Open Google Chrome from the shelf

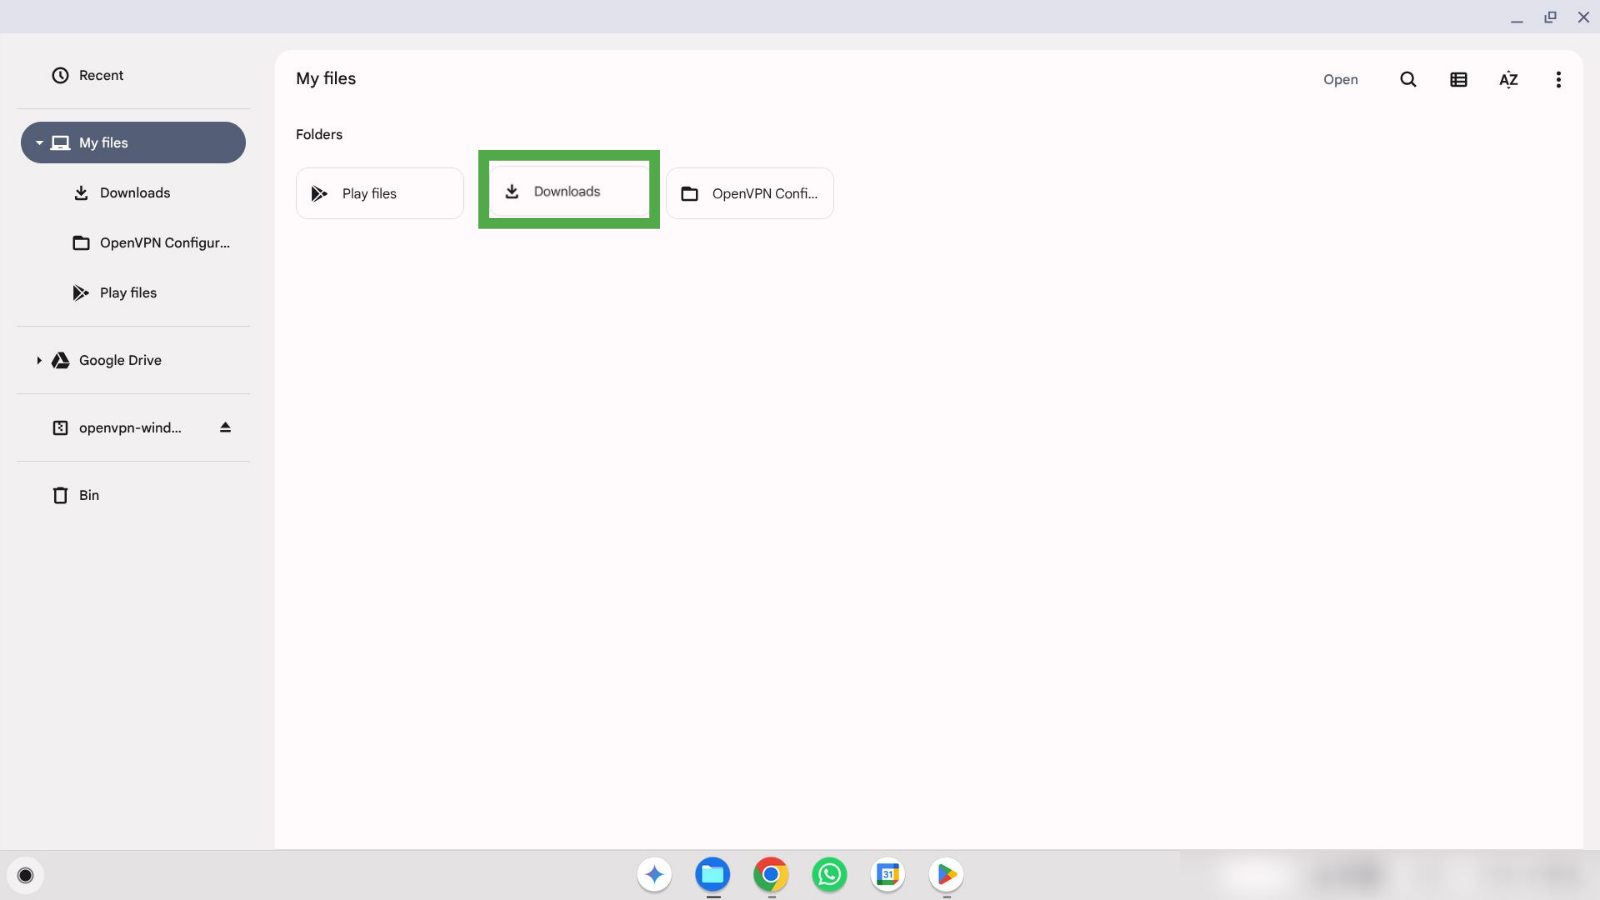[771, 875]
